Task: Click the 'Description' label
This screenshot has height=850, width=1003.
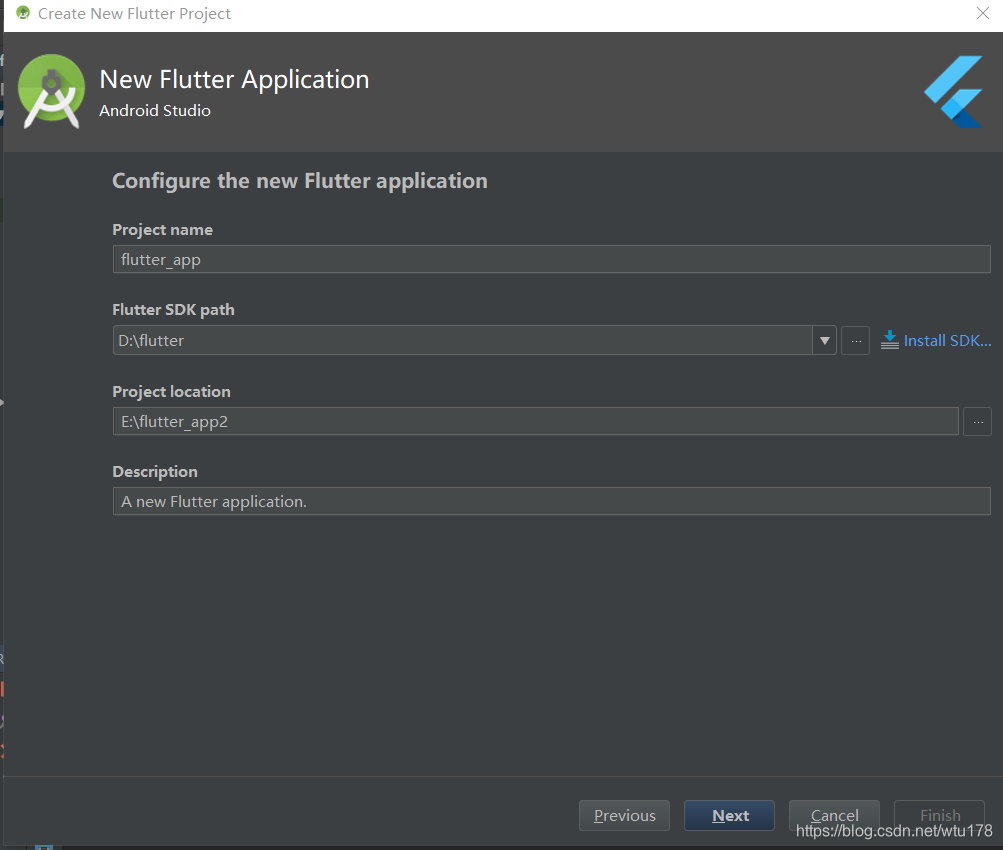Action: (155, 471)
